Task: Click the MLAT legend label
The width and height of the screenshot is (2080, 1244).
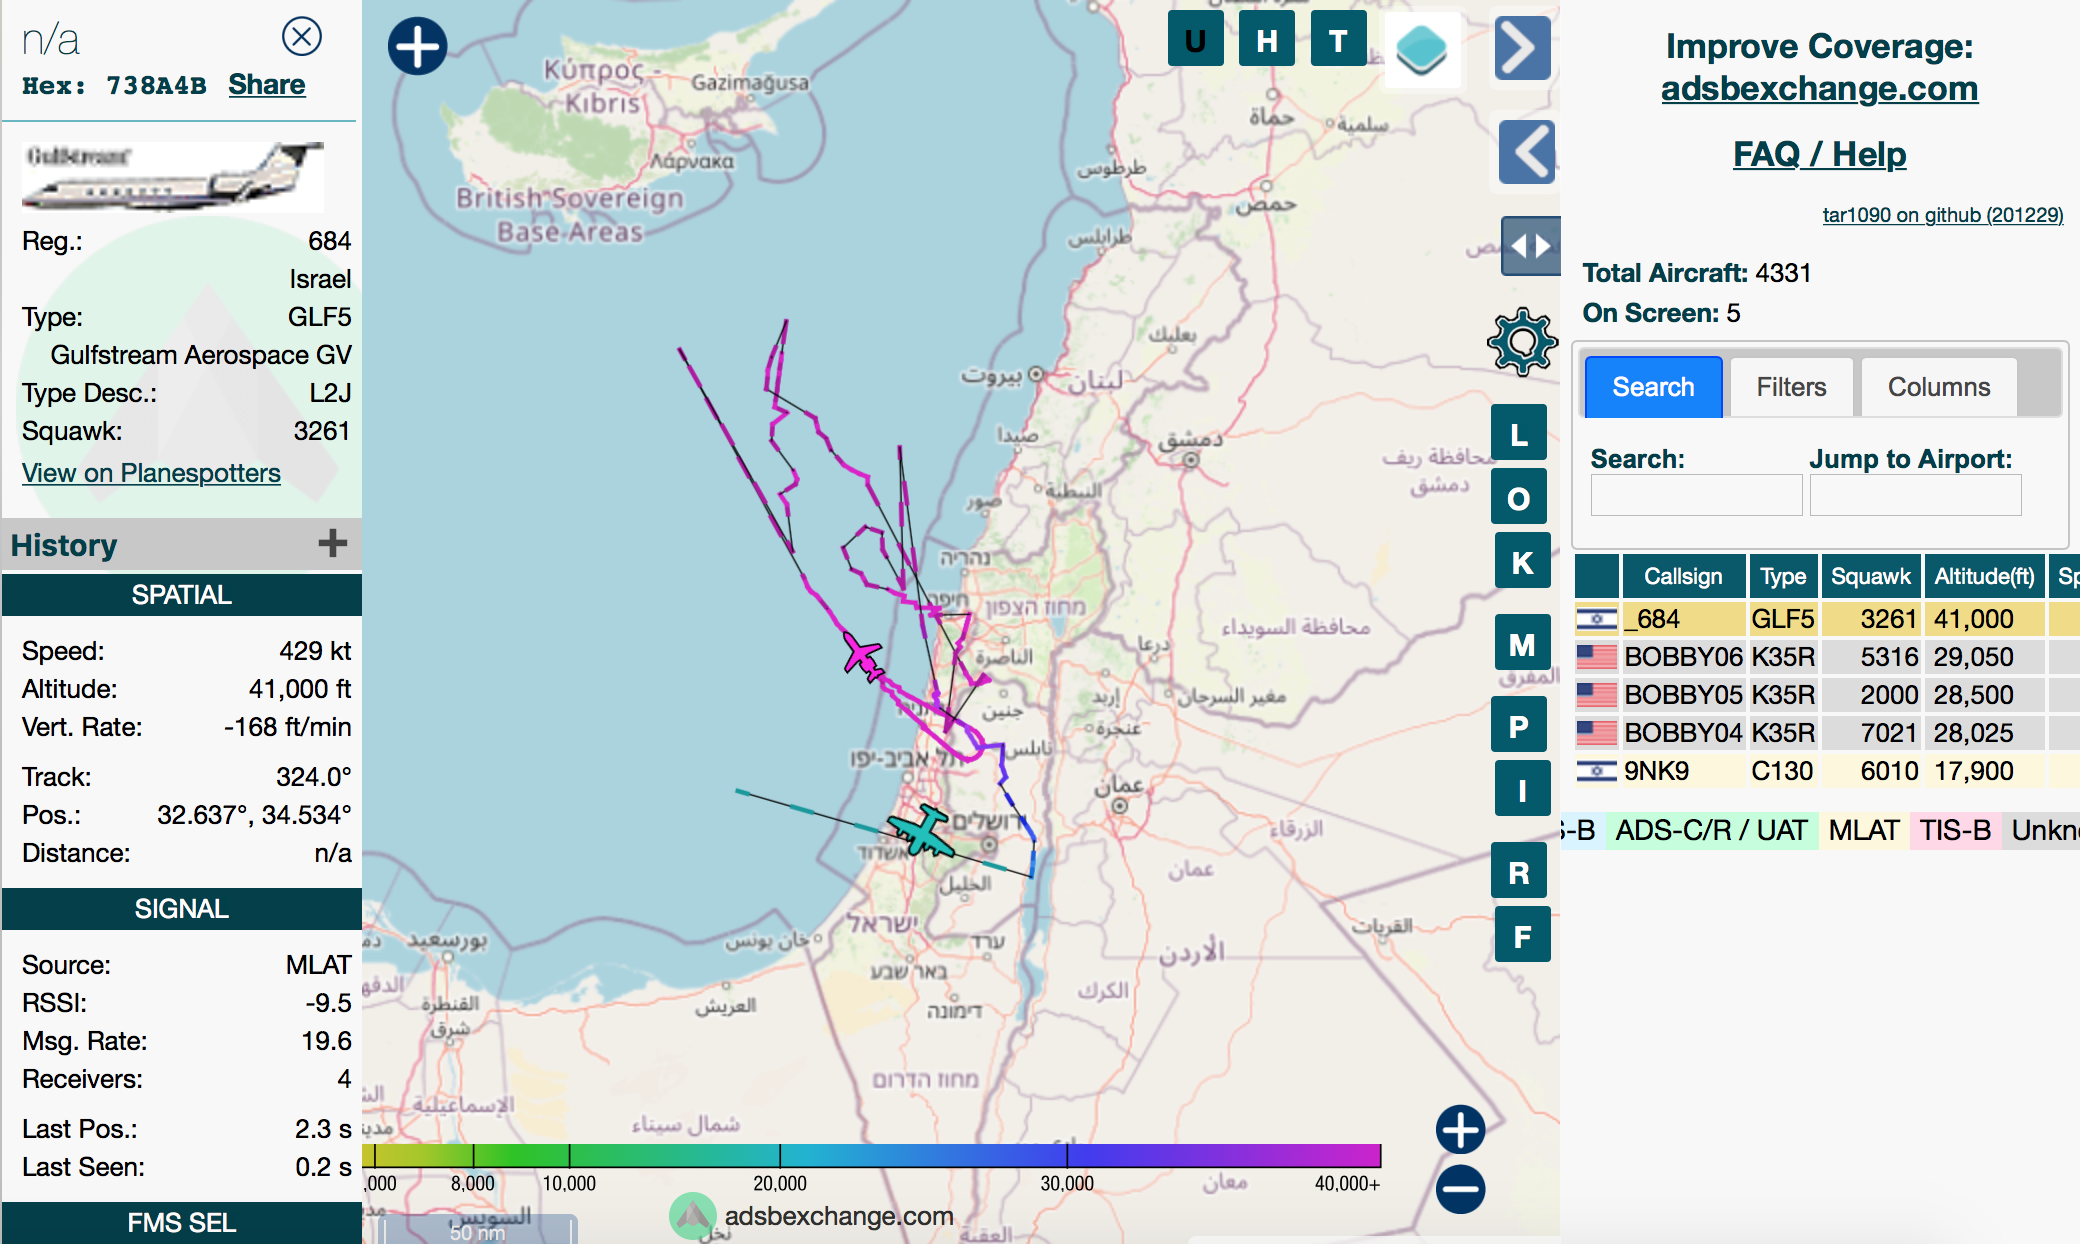Action: click(1864, 830)
